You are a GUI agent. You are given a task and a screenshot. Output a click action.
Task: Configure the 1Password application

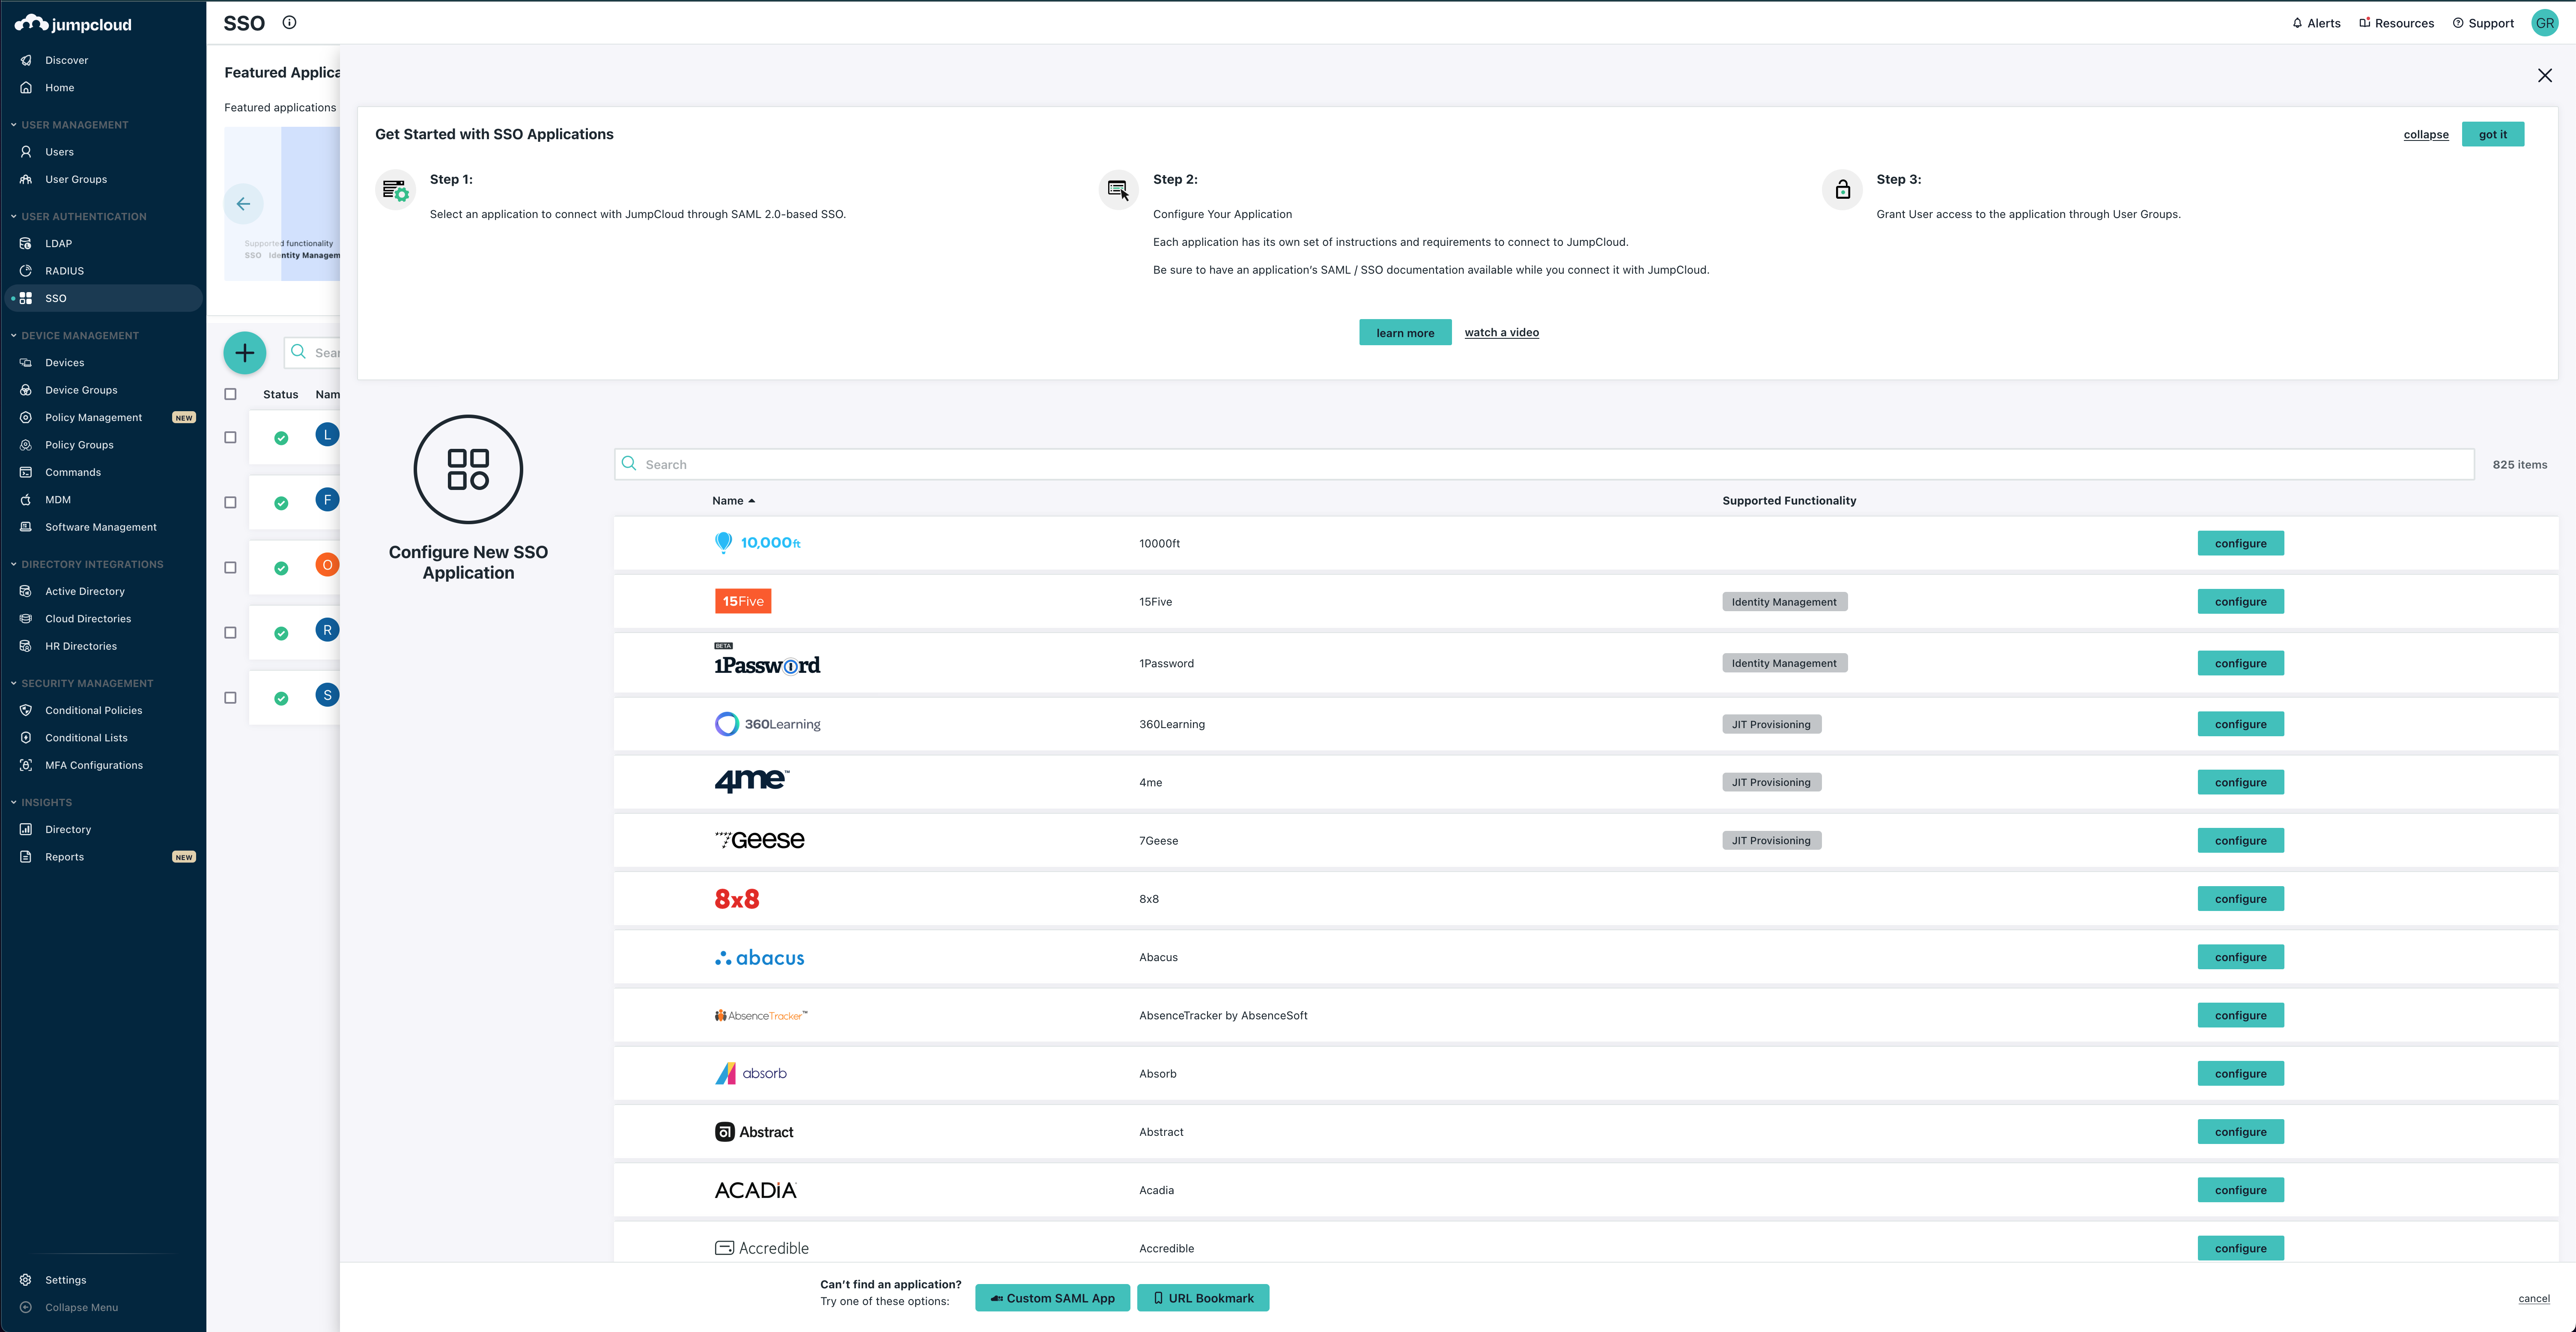(2240, 663)
